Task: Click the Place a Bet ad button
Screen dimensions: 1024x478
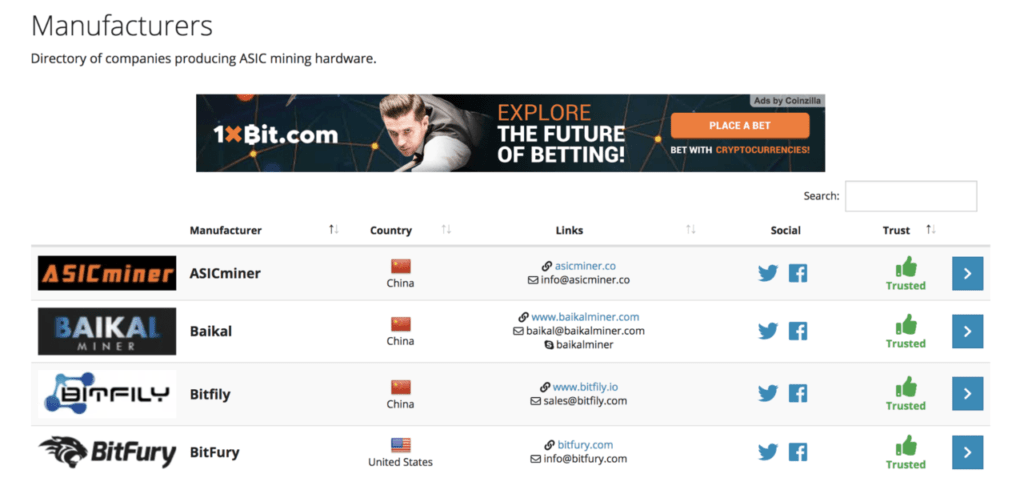Action: [740, 125]
